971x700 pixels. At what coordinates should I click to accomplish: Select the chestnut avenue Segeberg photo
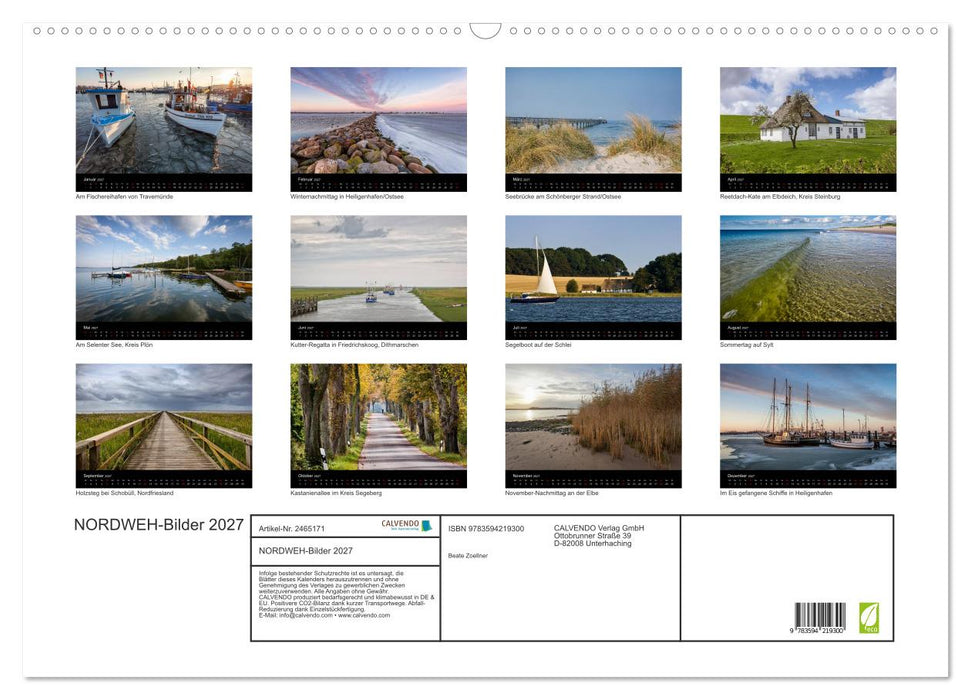378,417
